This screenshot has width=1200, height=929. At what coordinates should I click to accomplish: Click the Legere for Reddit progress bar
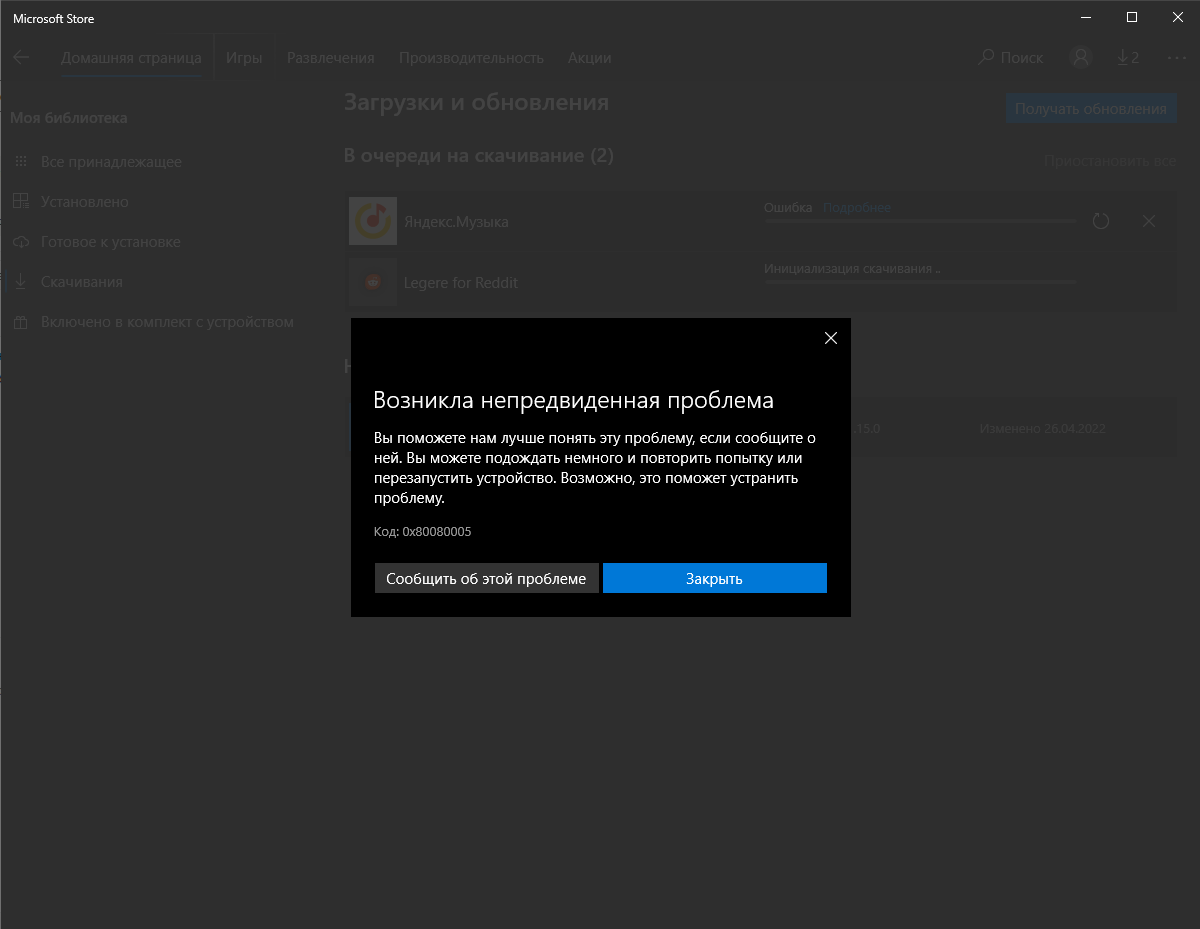pyautogui.click(x=921, y=282)
